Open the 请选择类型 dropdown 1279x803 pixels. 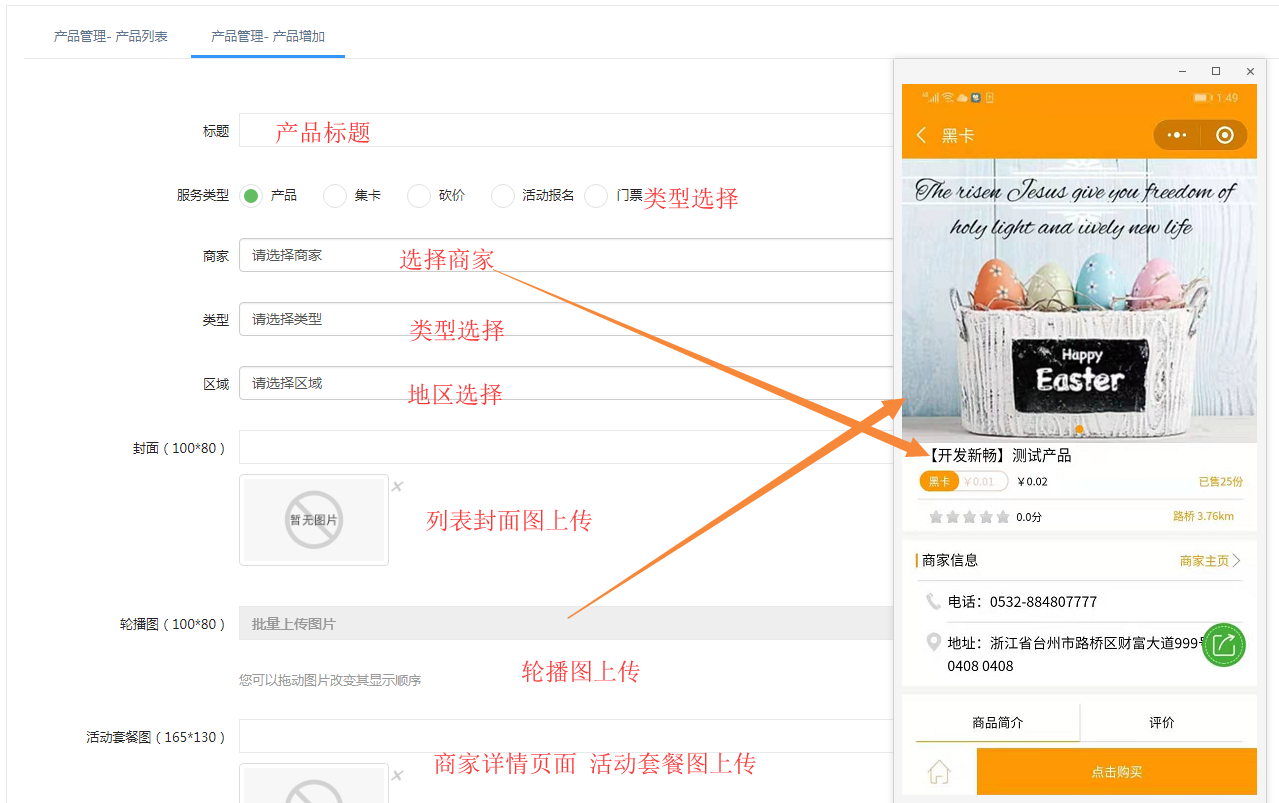[566, 319]
